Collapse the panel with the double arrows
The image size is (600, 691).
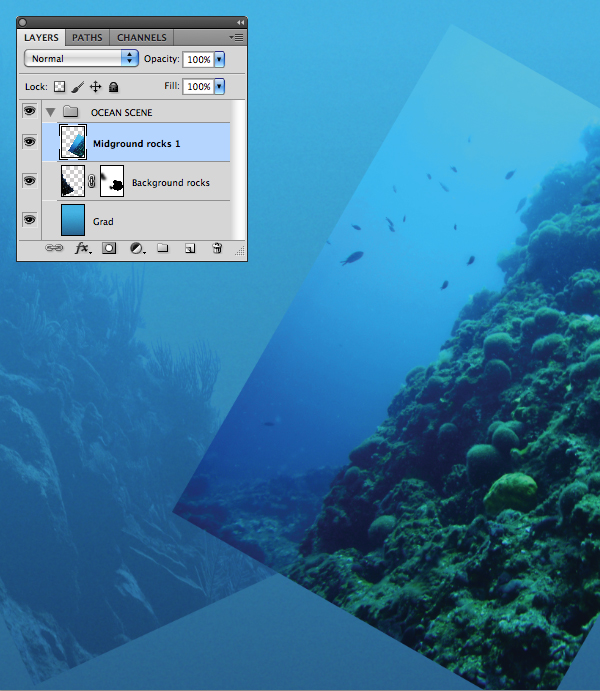[240, 22]
